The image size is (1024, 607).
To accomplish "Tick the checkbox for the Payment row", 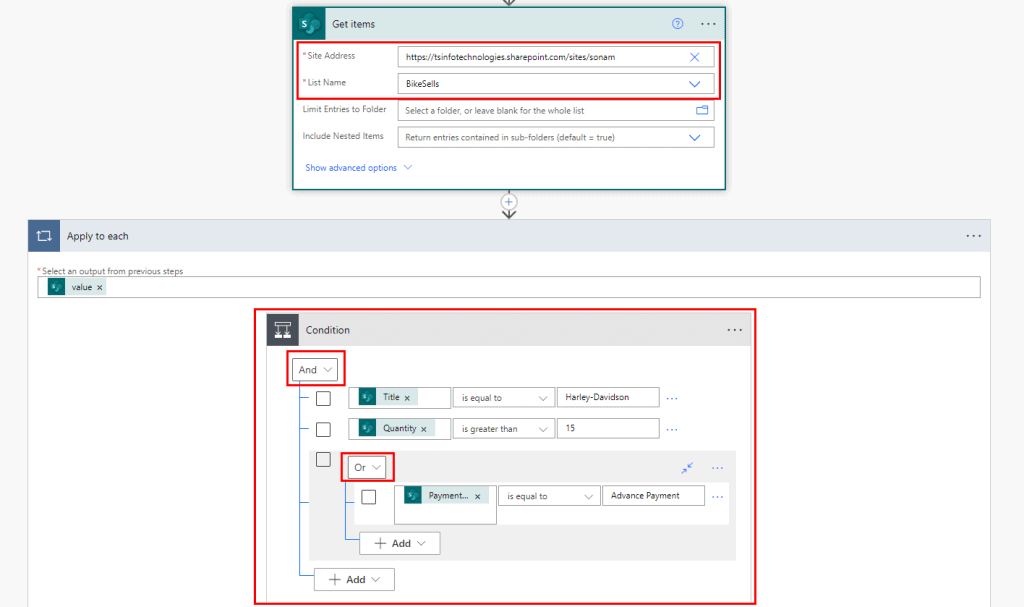I will pyautogui.click(x=369, y=497).
